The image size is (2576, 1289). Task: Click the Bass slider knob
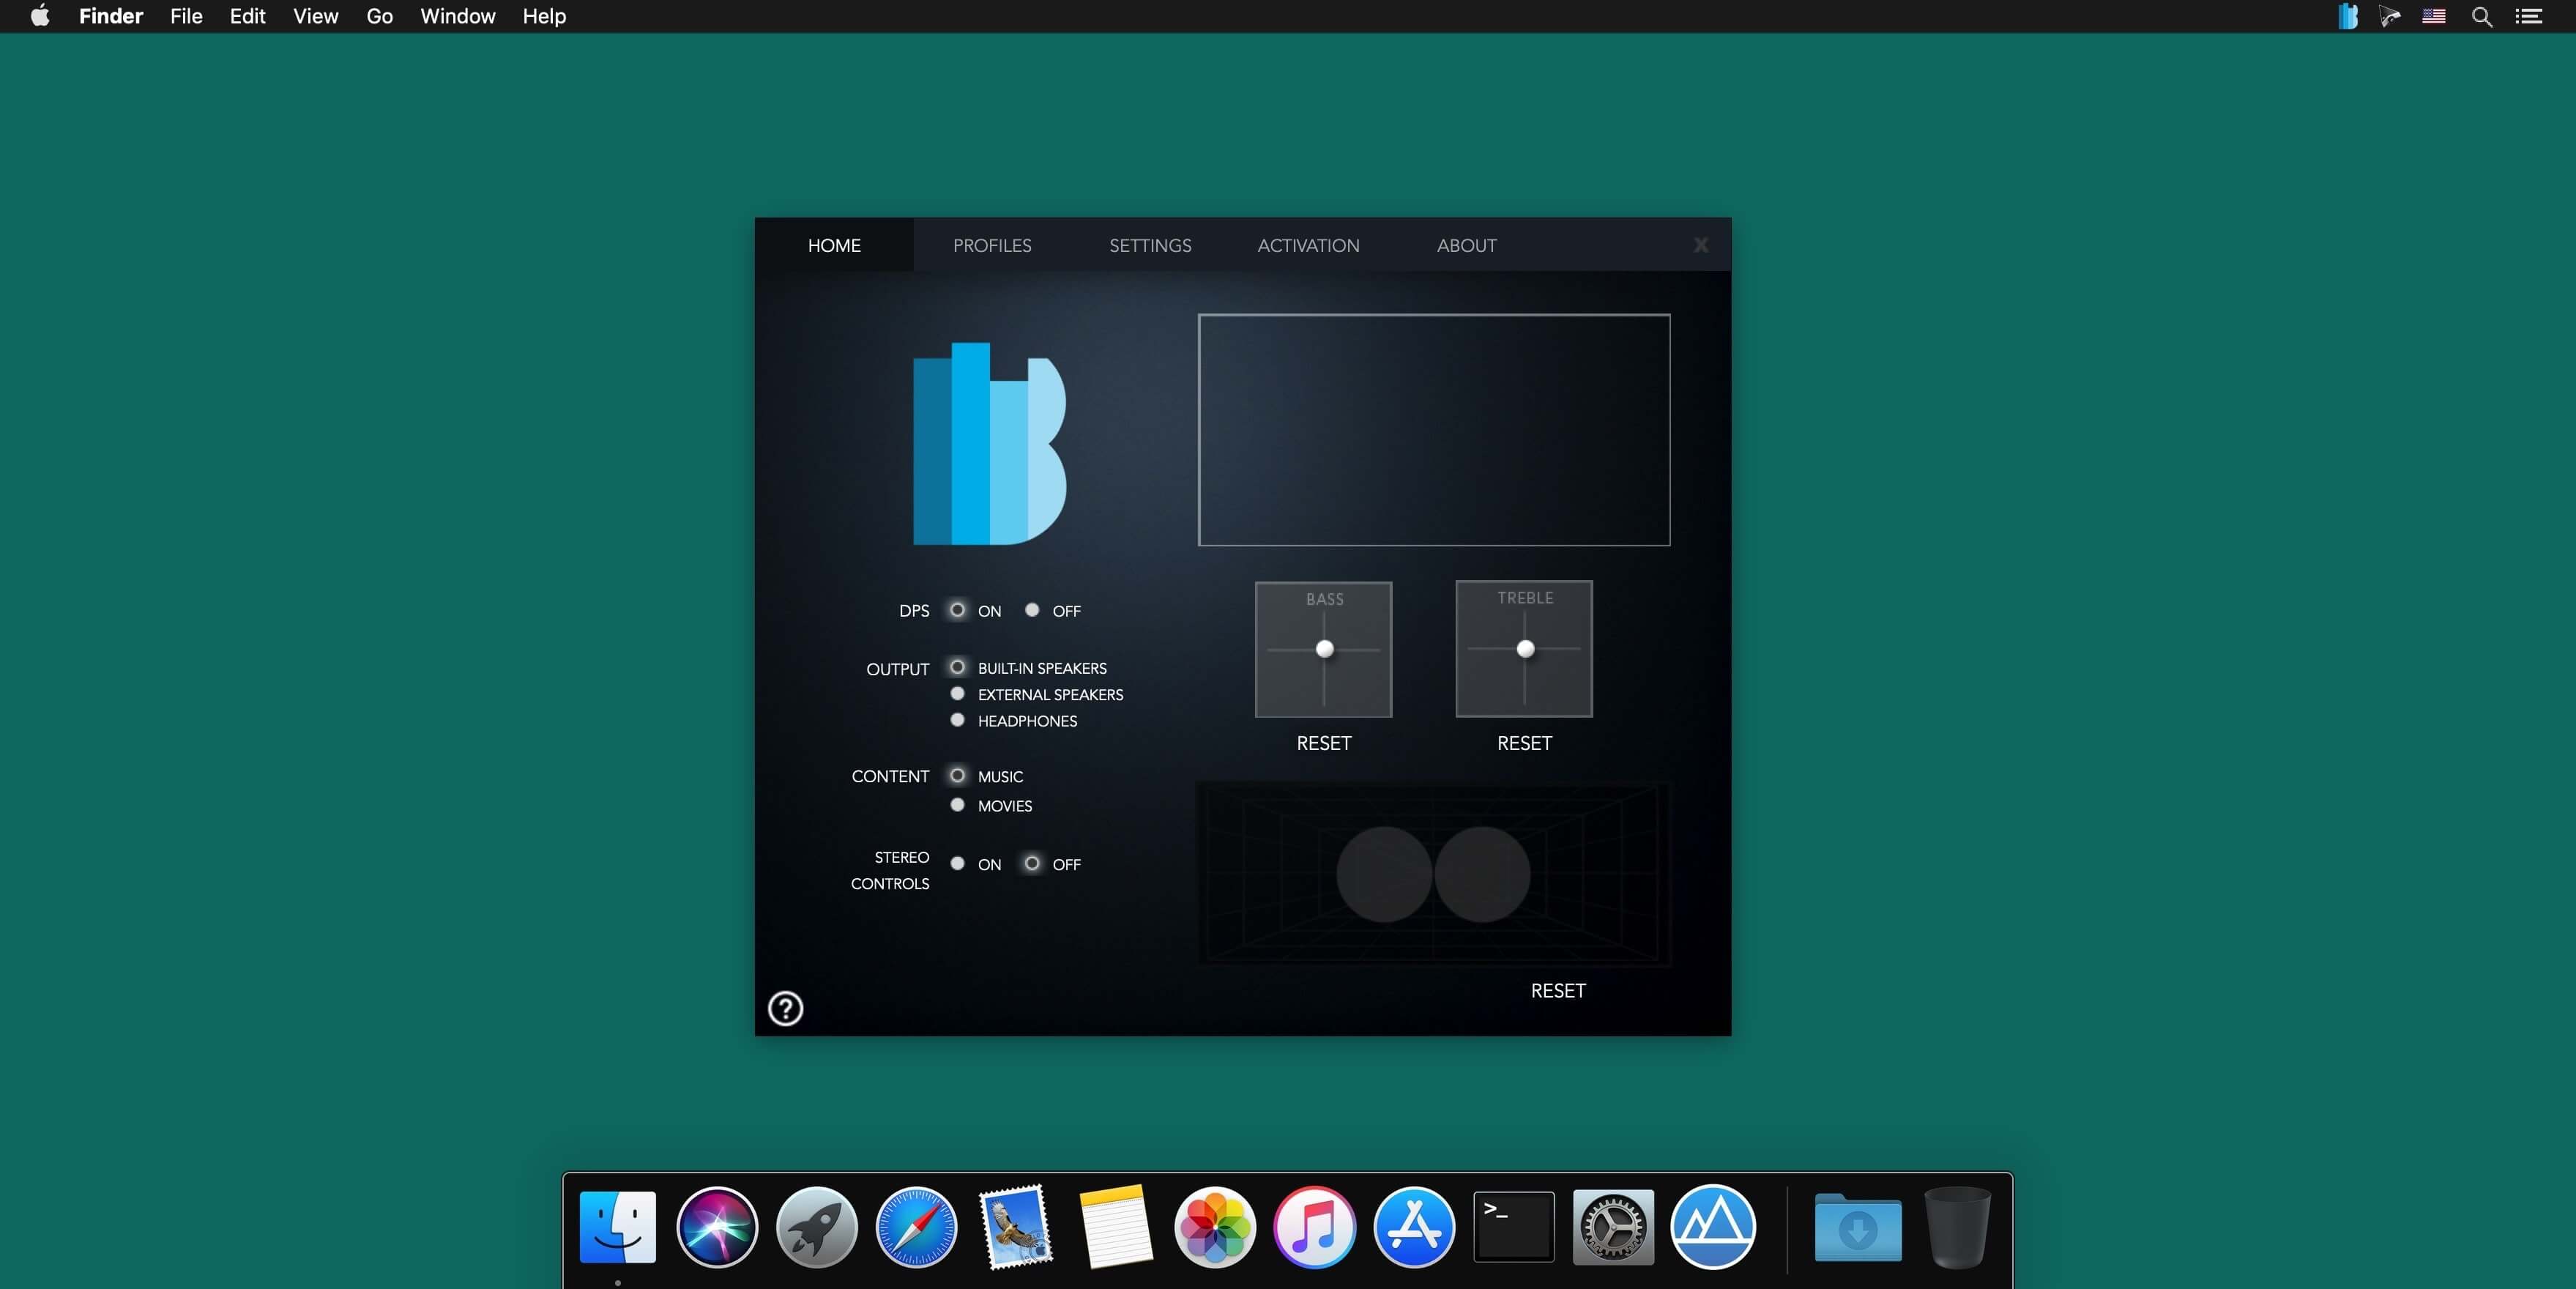click(x=1324, y=649)
